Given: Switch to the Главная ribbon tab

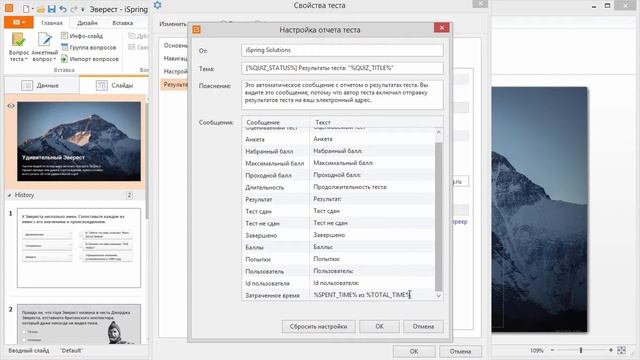Looking at the screenshot, I should (x=52, y=23).
